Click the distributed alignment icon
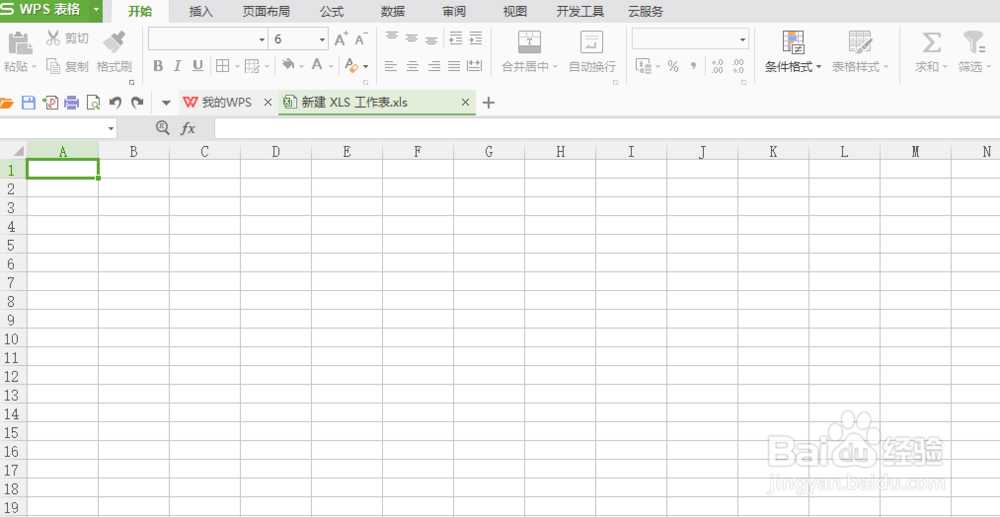 pos(474,66)
